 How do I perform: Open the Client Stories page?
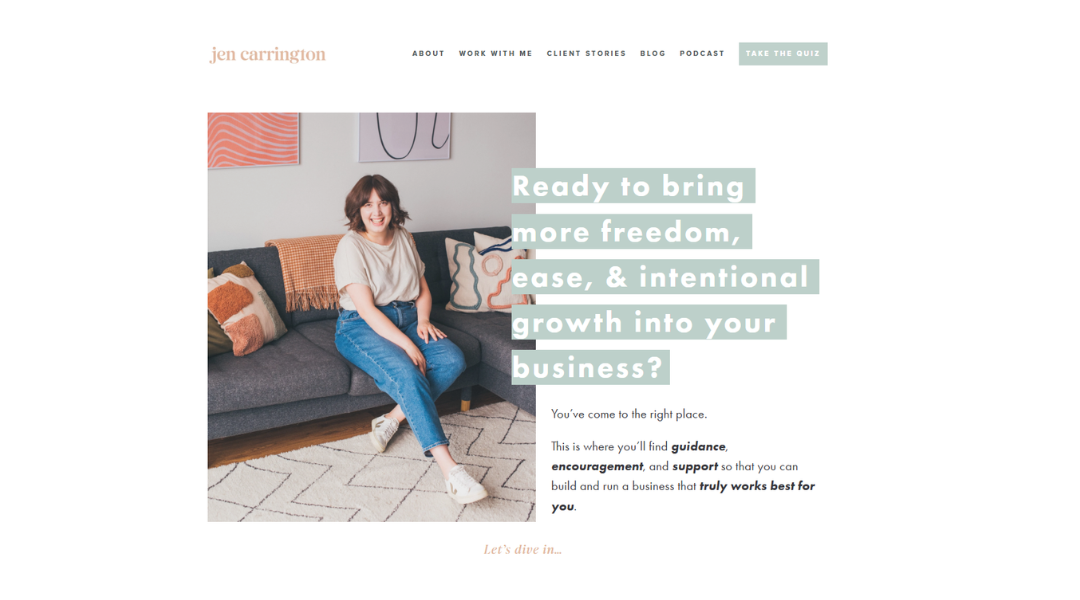(586, 54)
